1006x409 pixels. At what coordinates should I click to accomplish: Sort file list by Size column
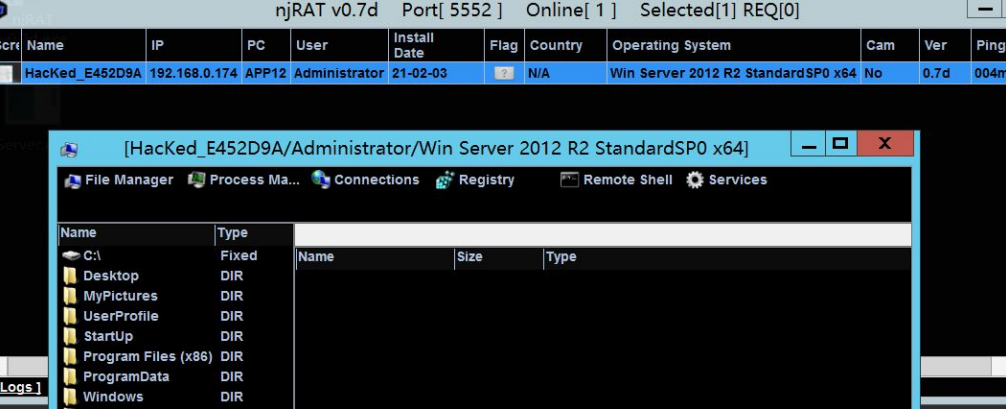point(499,257)
